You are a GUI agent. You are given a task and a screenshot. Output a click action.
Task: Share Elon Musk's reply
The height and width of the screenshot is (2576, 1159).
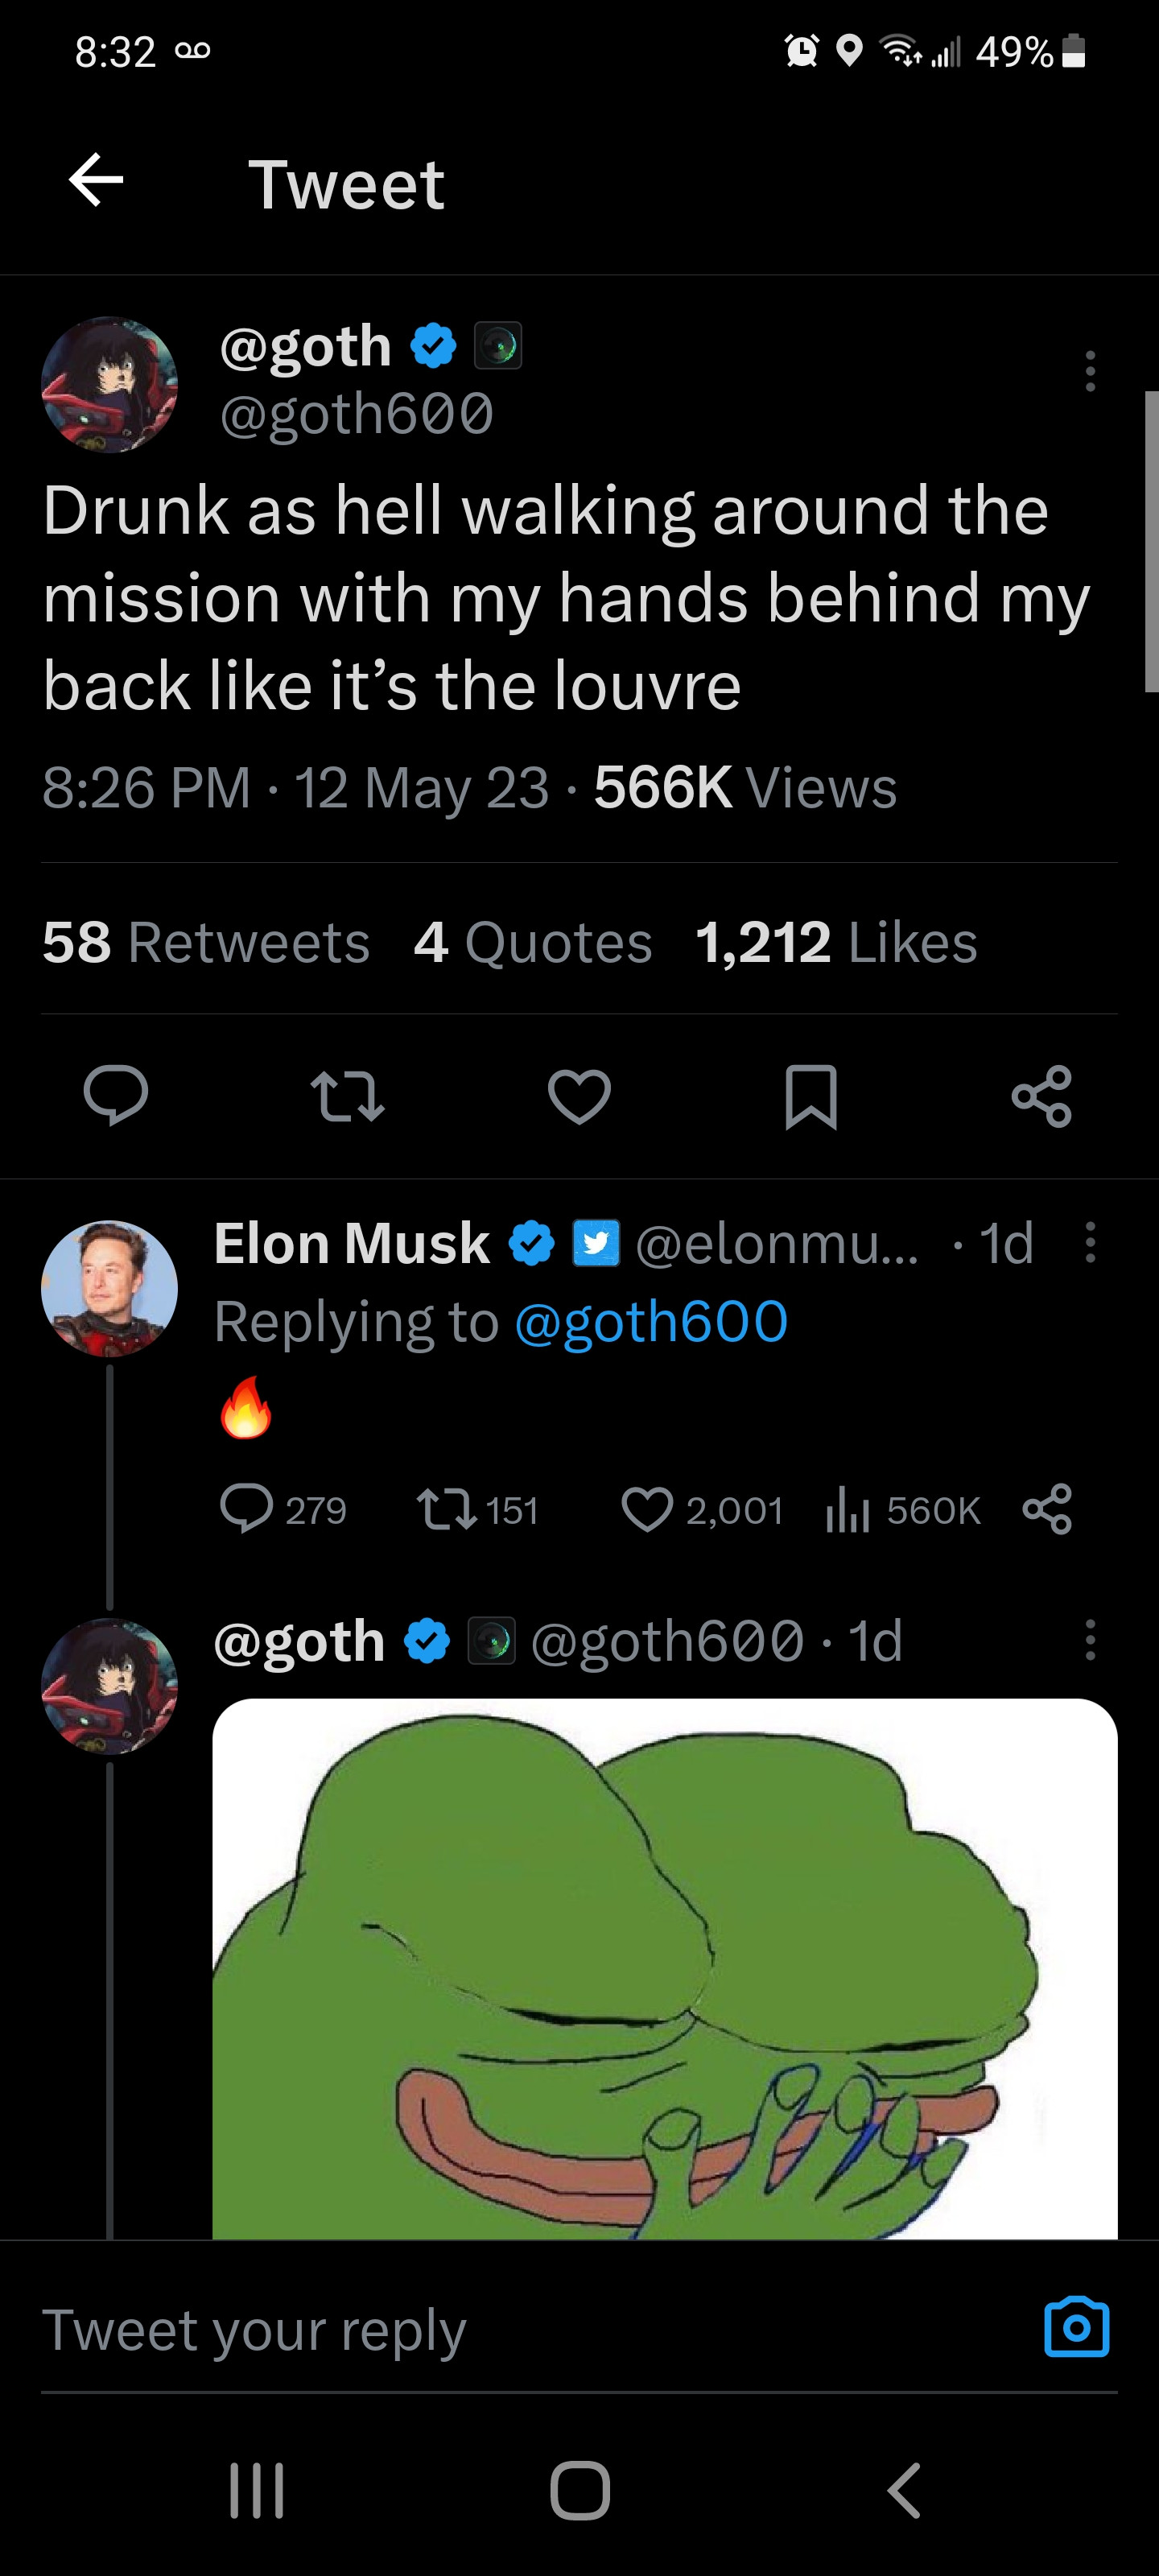coord(1047,1510)
